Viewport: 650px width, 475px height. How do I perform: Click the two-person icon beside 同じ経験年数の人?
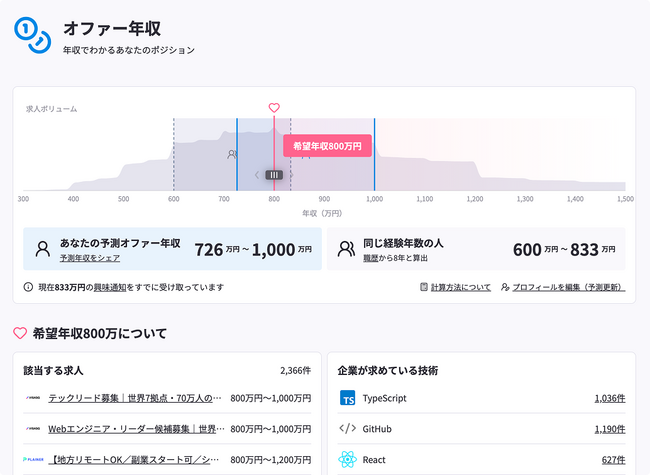(x=347, y=249)
